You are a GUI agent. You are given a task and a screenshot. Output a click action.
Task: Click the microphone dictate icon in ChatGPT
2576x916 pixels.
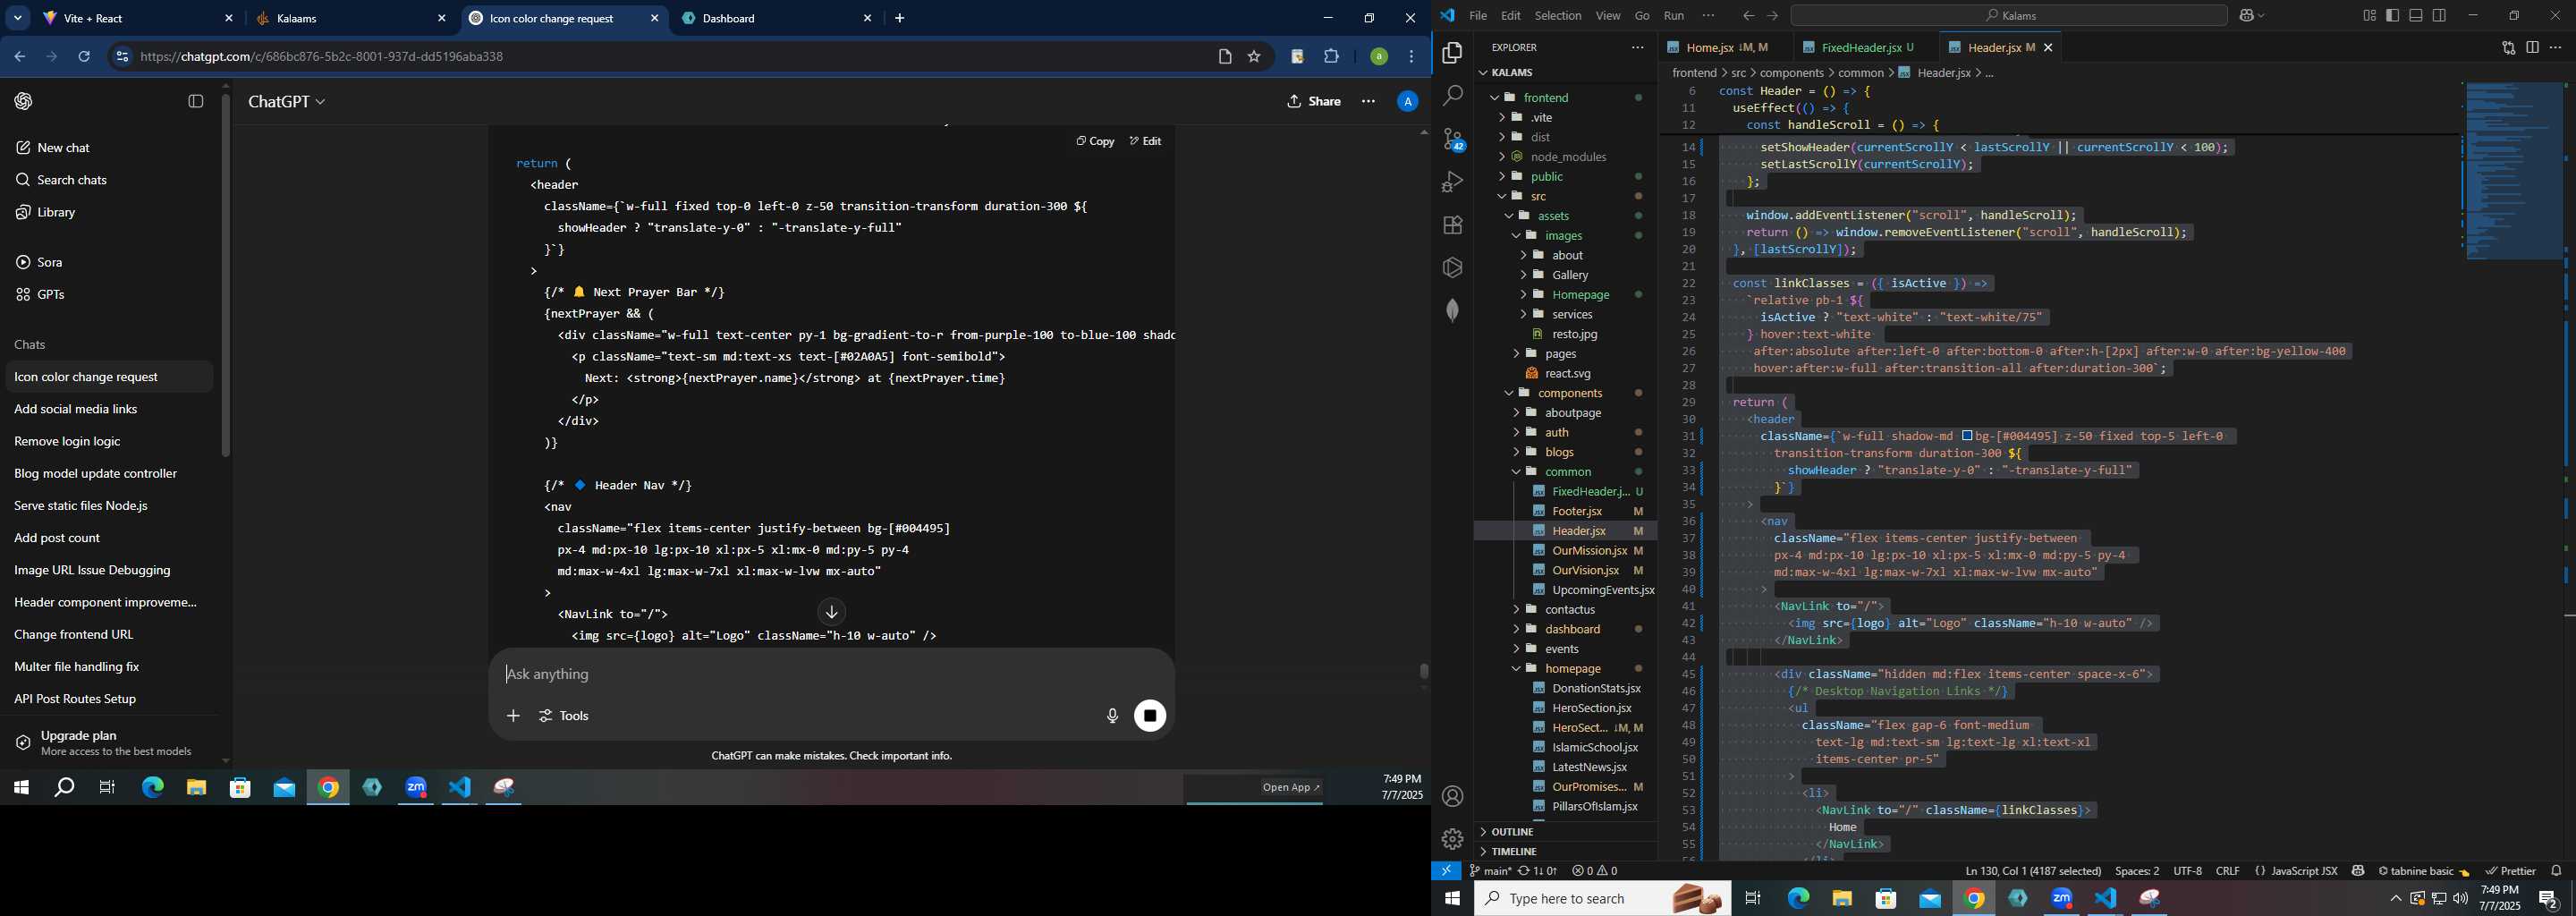[x=1112, y=716]
